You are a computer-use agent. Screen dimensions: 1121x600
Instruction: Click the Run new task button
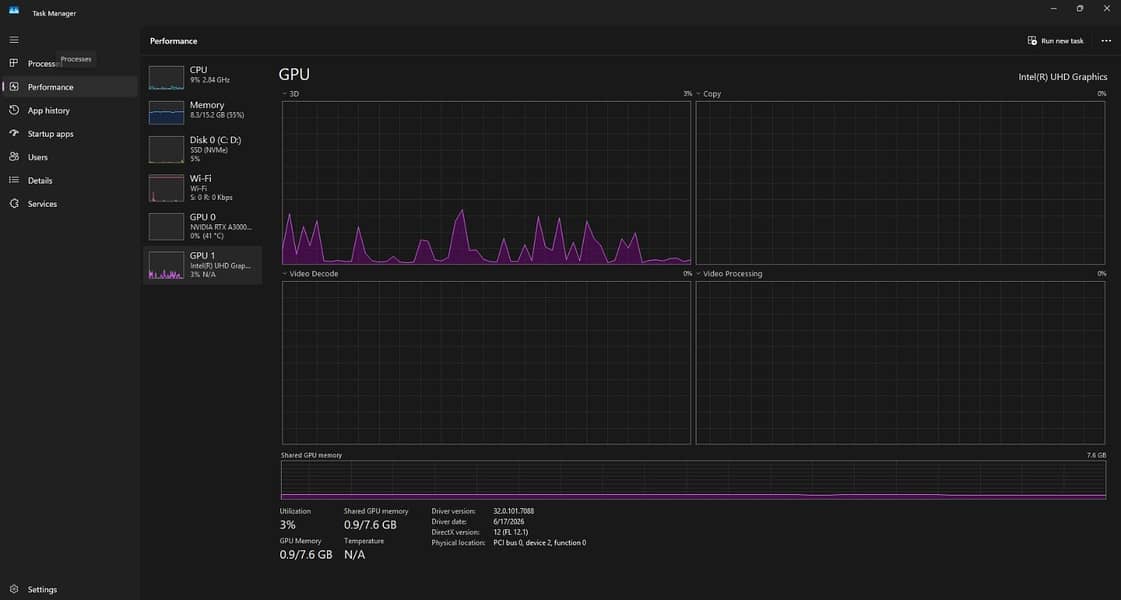click(1055, 41)
